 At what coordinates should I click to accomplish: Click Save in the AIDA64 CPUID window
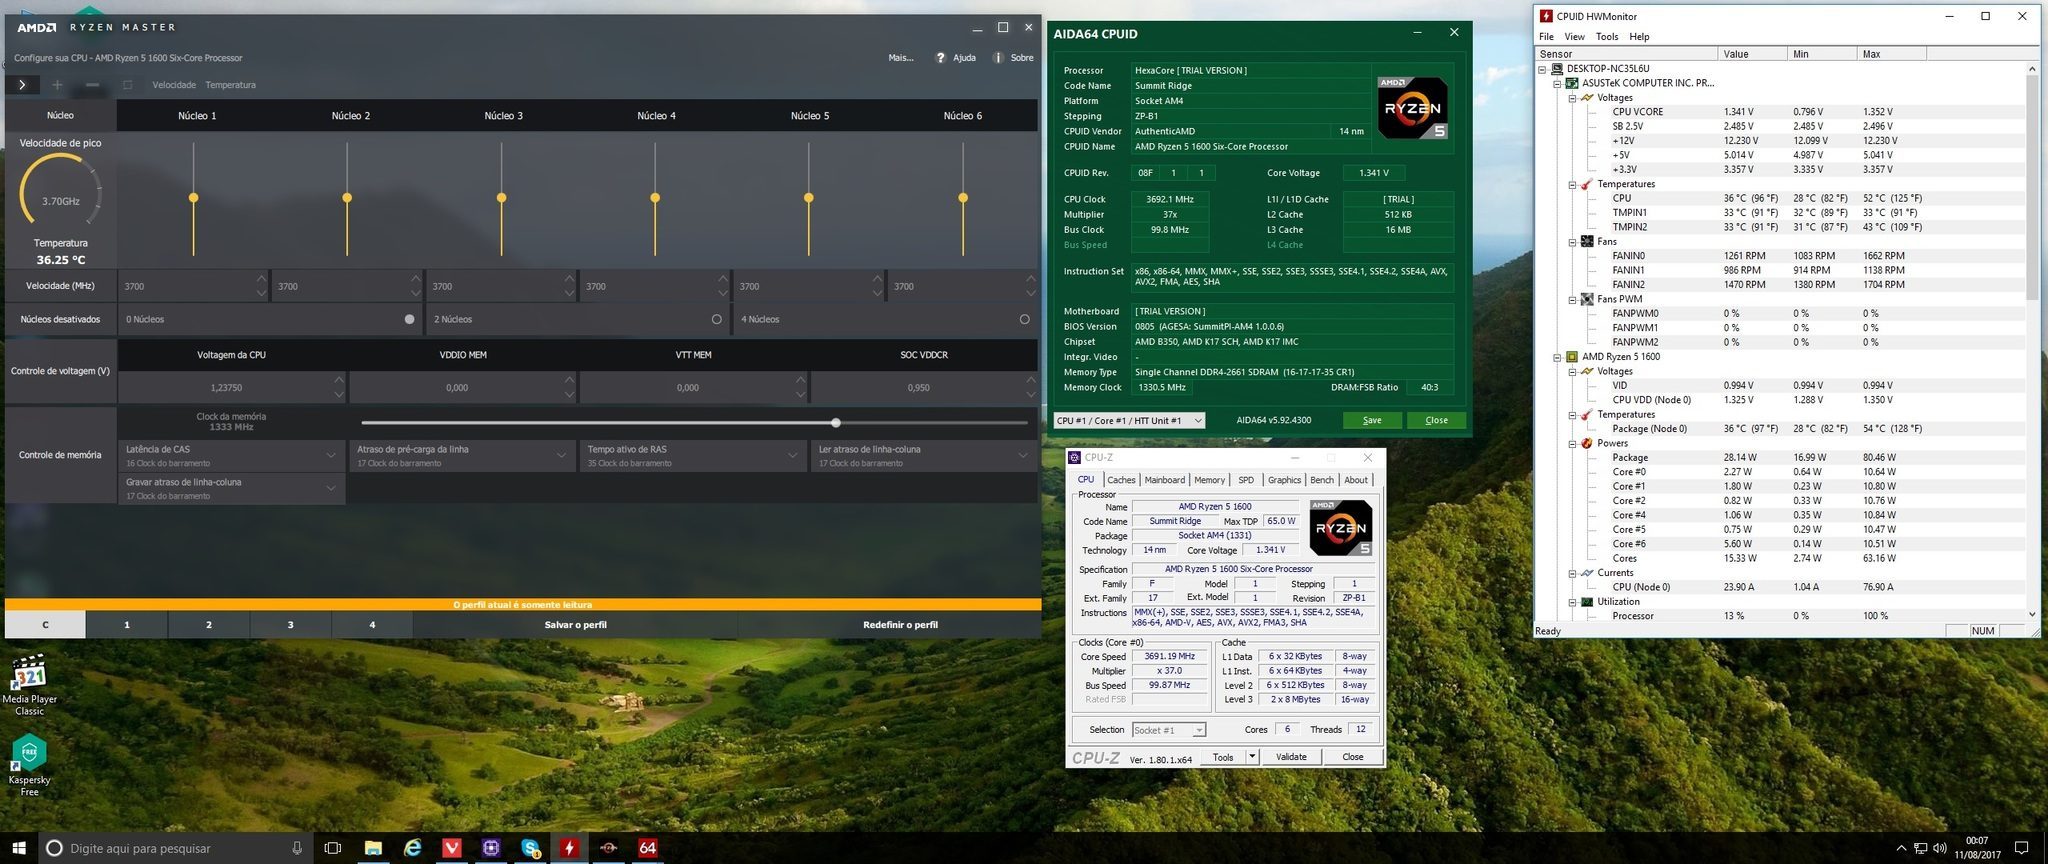click(x=1372, y=420)
